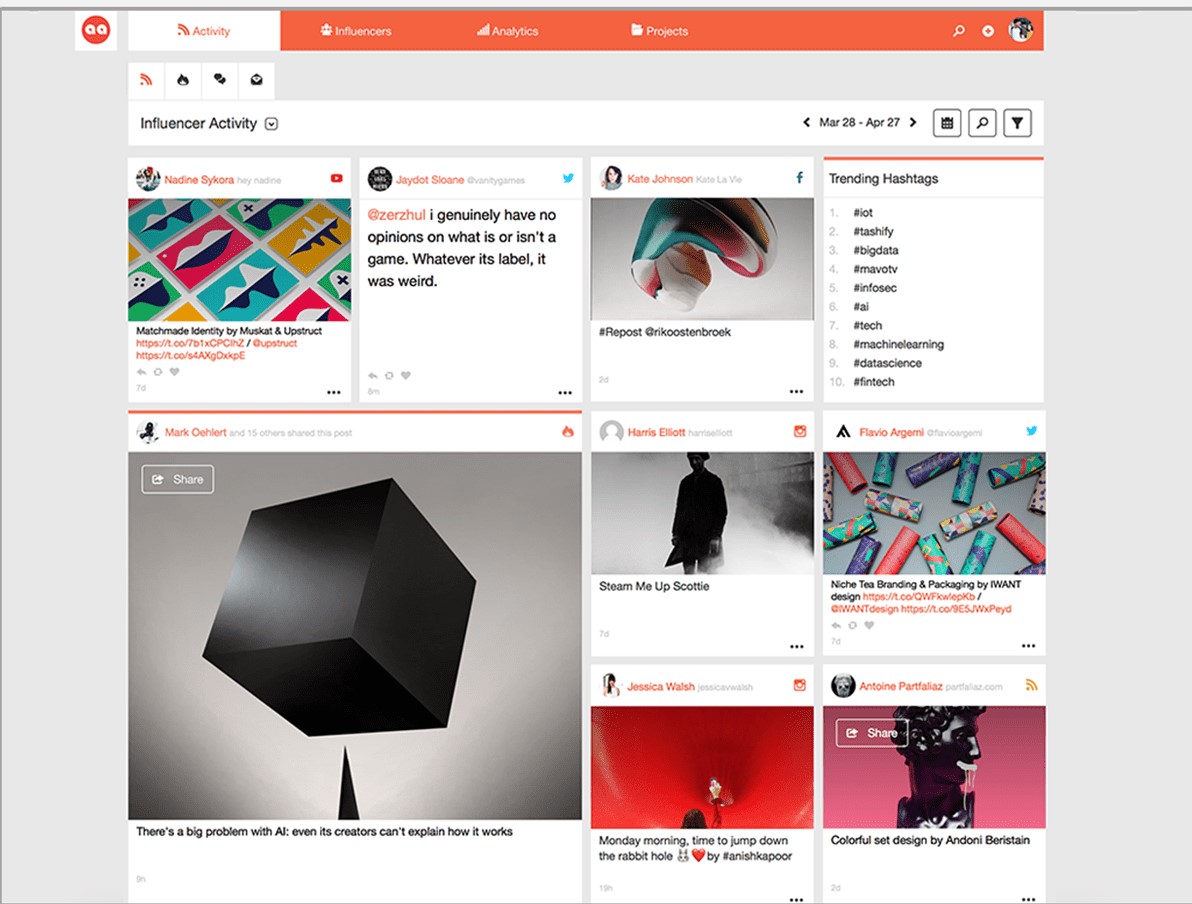Click the plus add icon in top bar
This screenshot has width=1192, height=904.
point(988,31)
